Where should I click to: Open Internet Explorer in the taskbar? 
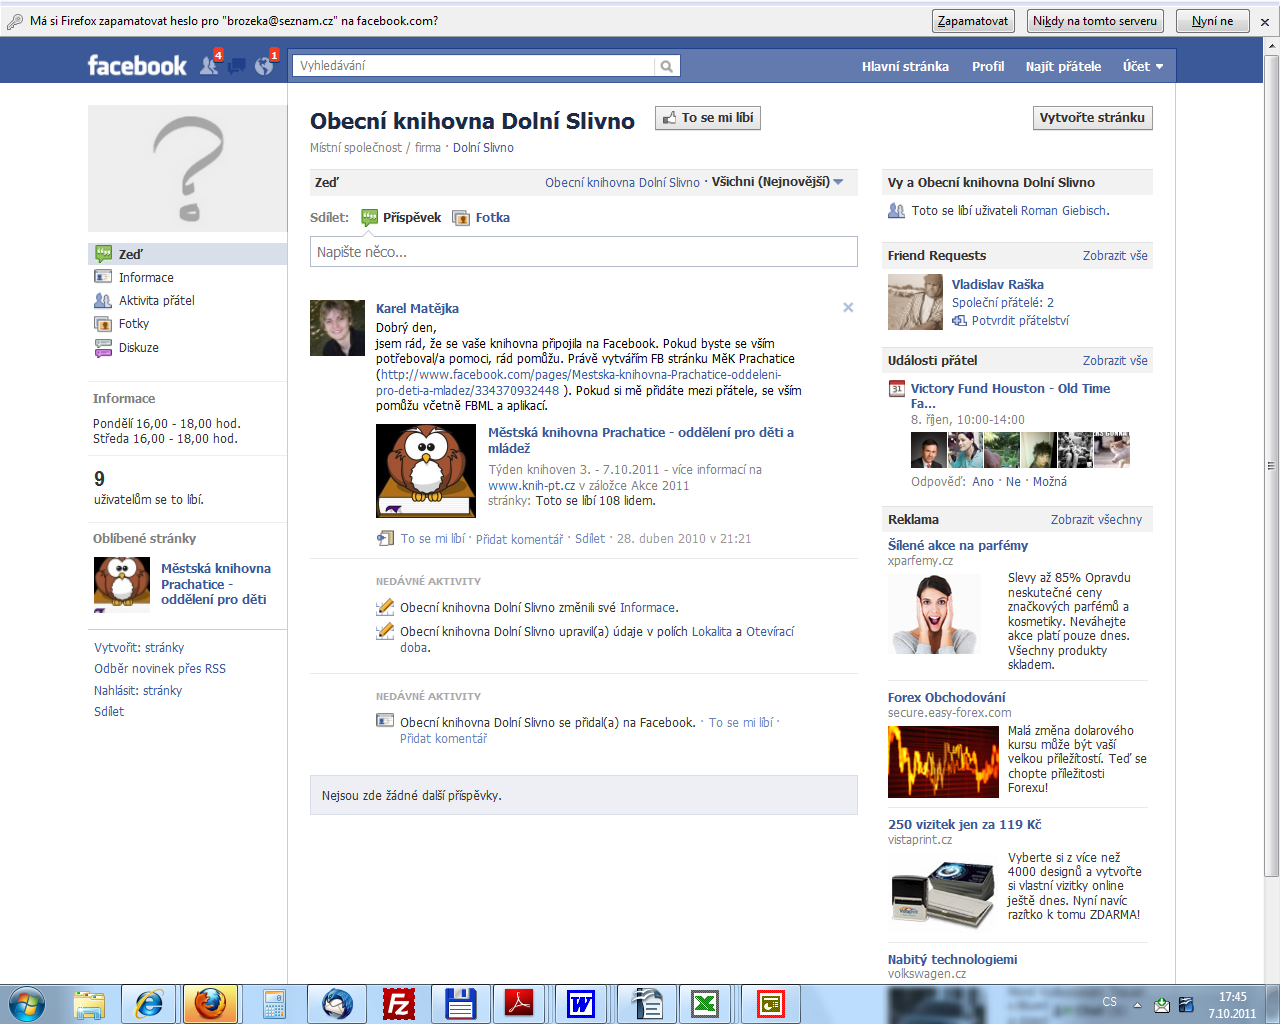click(x=149, y=1003)
